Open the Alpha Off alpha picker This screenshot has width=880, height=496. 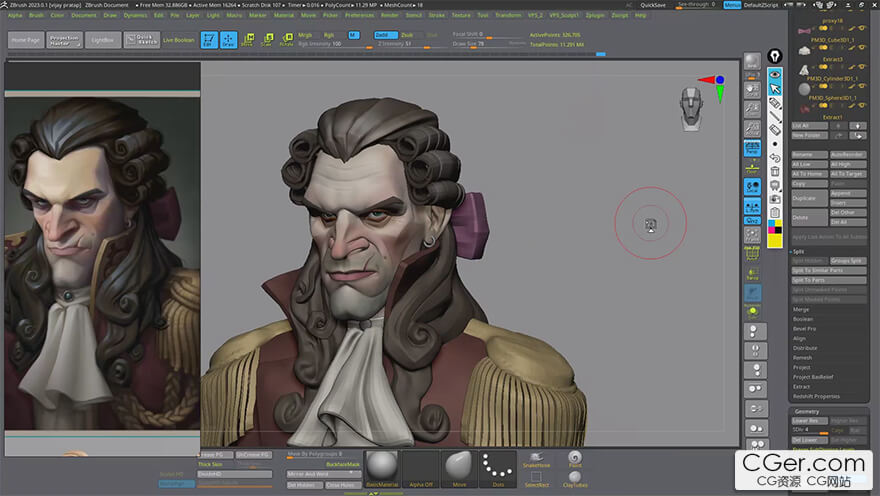pos(420,469)
